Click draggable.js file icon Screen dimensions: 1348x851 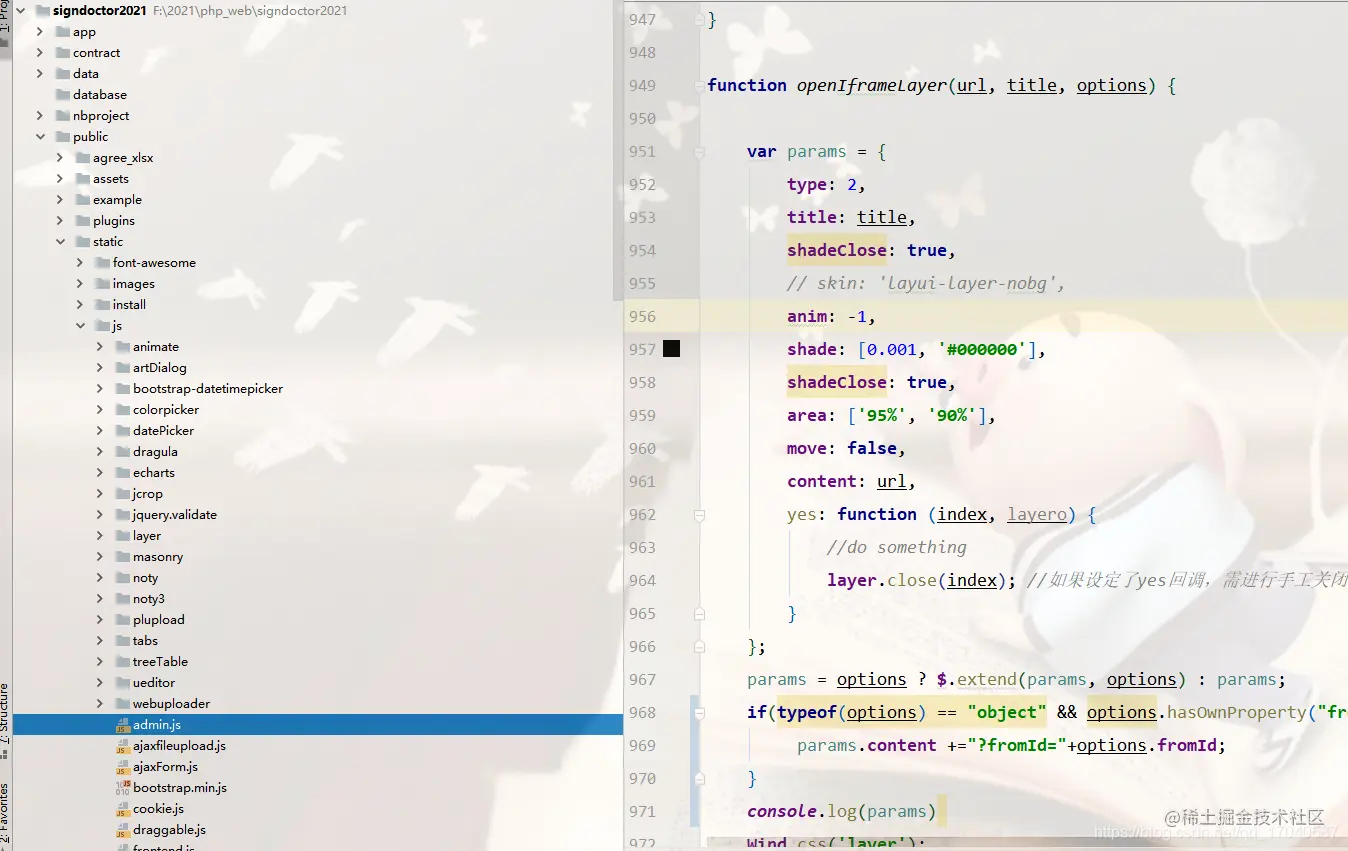tap(123, 830)
